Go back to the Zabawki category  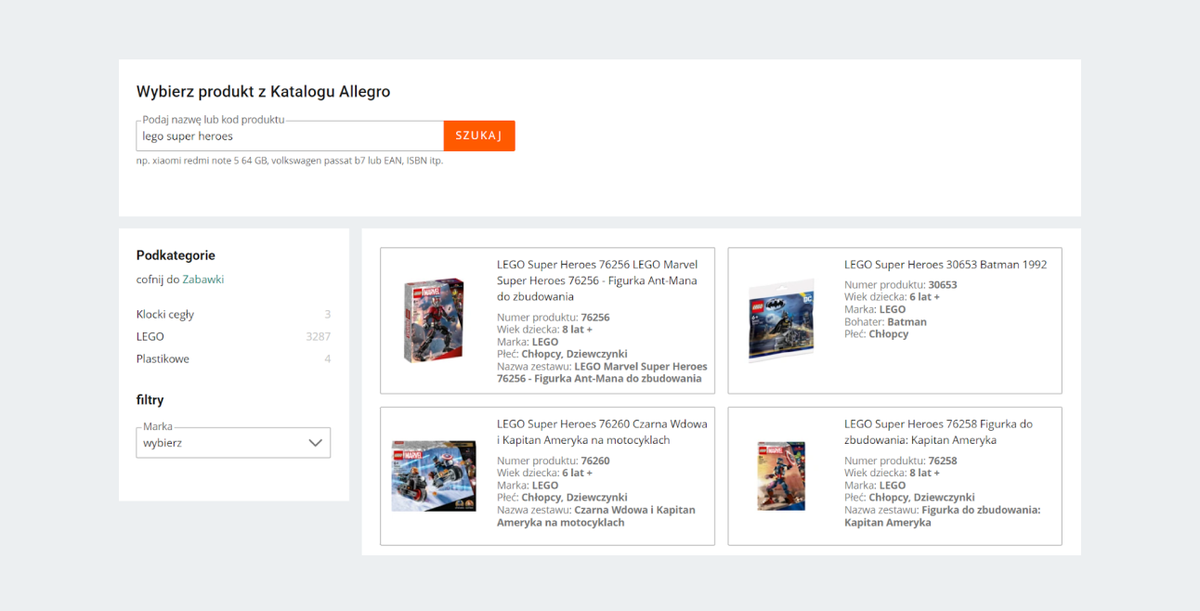pyautogui.click(x=203, y=279)
